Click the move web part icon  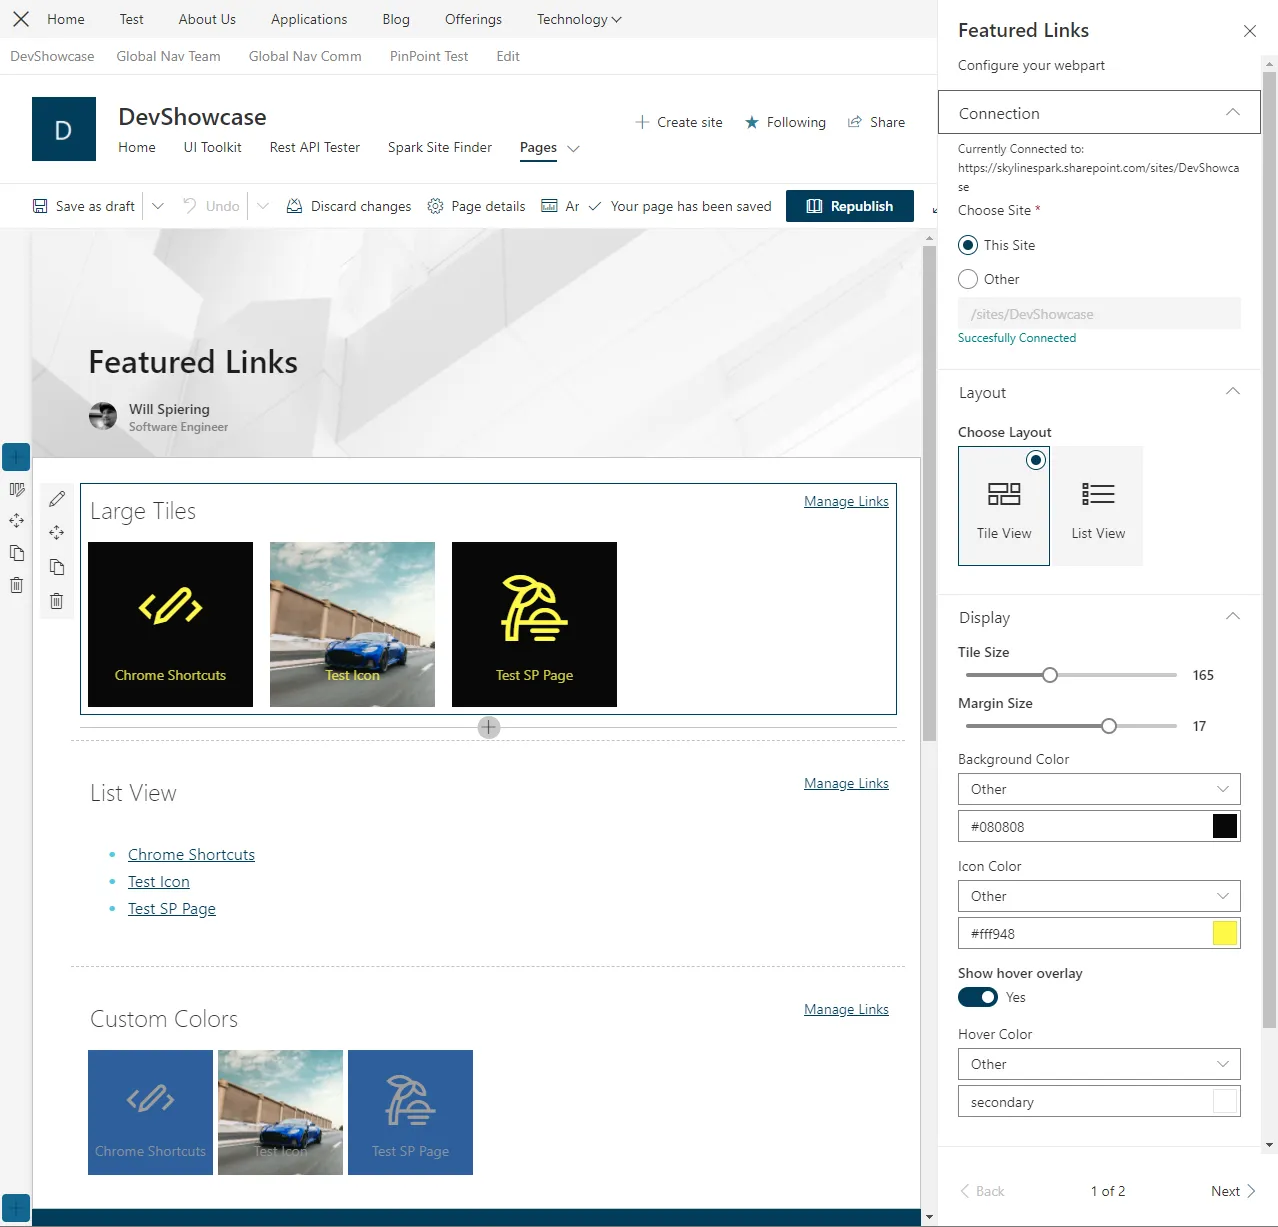click(x=57, y=533)
